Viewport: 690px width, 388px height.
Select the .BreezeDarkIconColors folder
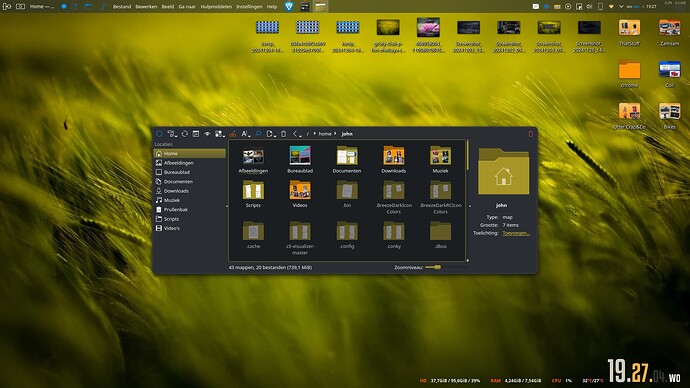(394, 190)
